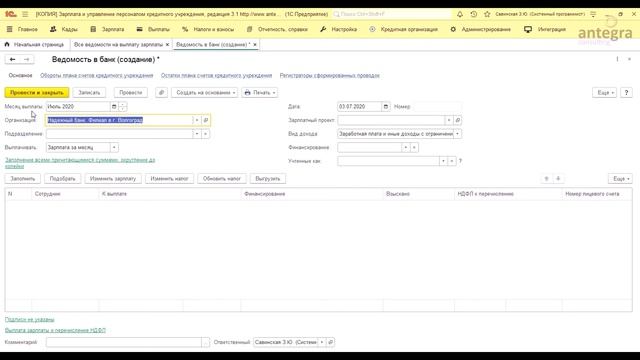Expand the Выплачивать dropdown
The height and width of the screenshot is (360, 640).
[114, 147]
